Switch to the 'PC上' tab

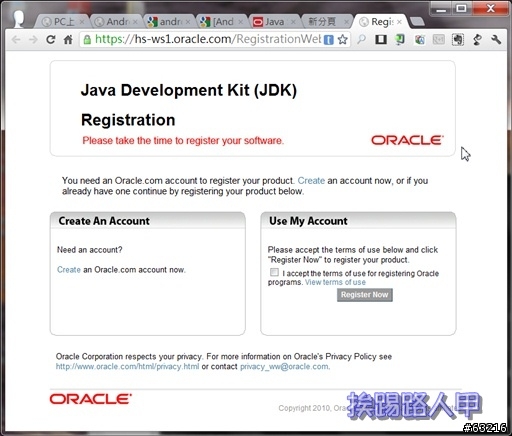tap(63, 22)
